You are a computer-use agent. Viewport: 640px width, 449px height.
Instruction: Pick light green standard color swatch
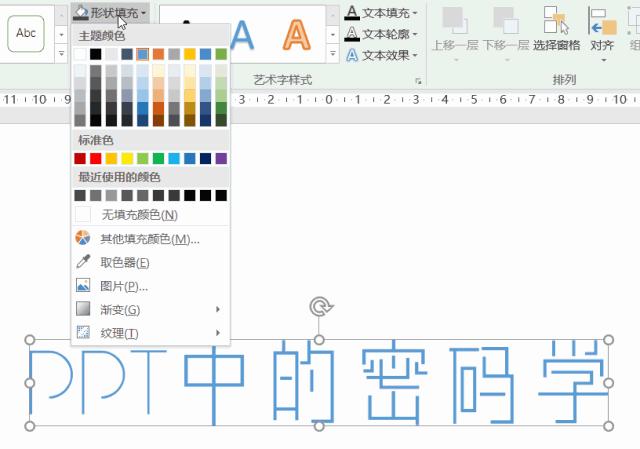(x=142, y=158)
